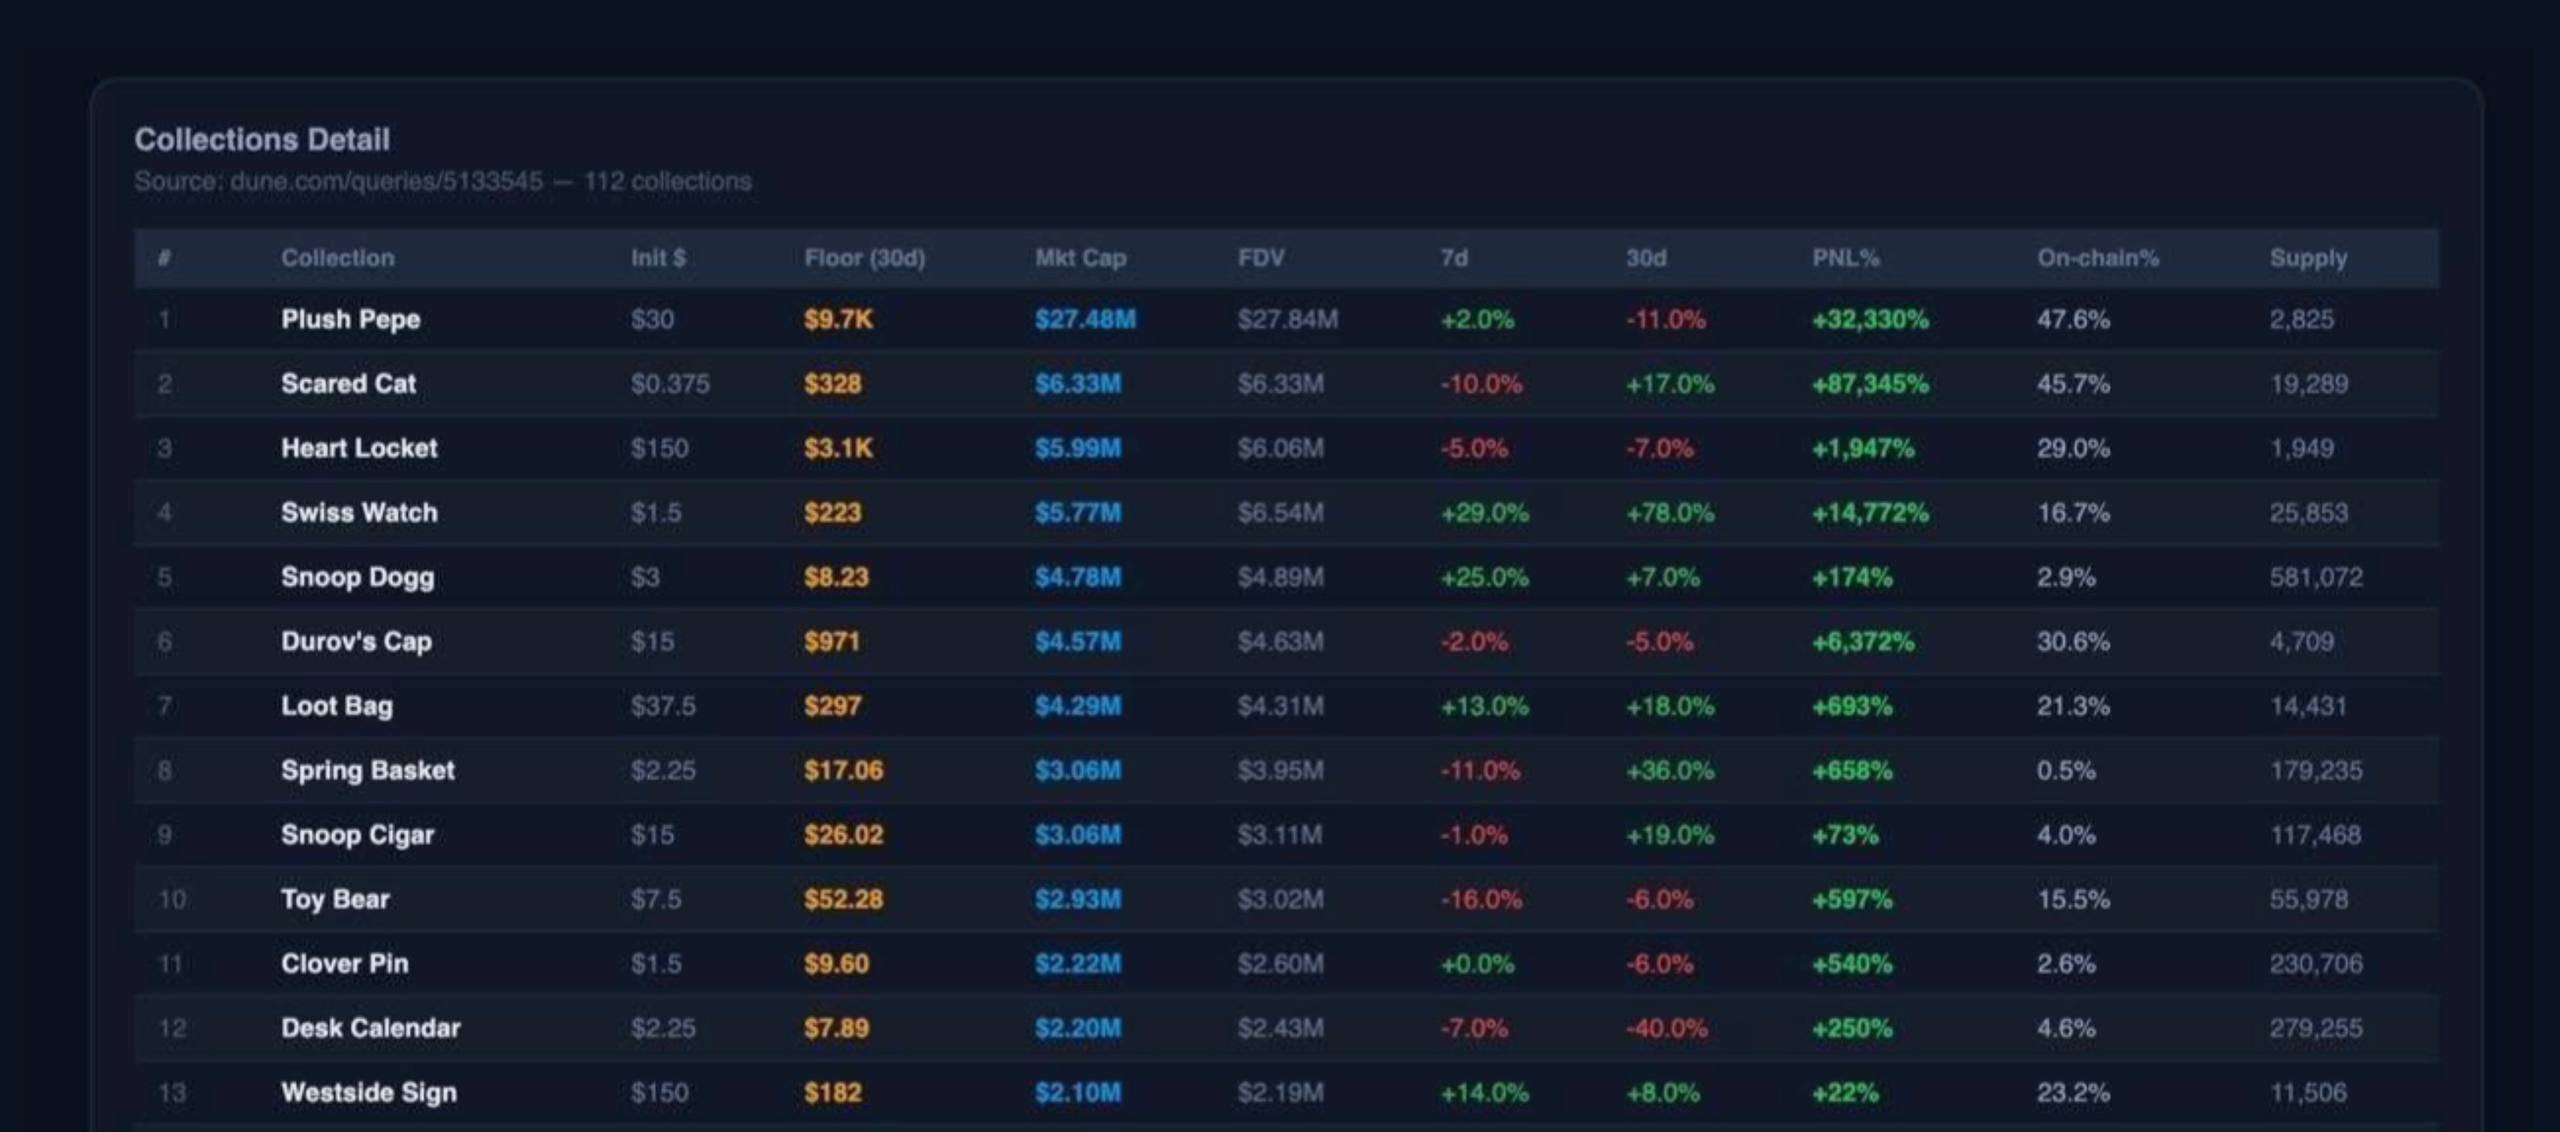Open the Plush Pepe collection row
Viewport: 2560px width, 1132px height.
pyautogui.click(x=1286, y=320)
